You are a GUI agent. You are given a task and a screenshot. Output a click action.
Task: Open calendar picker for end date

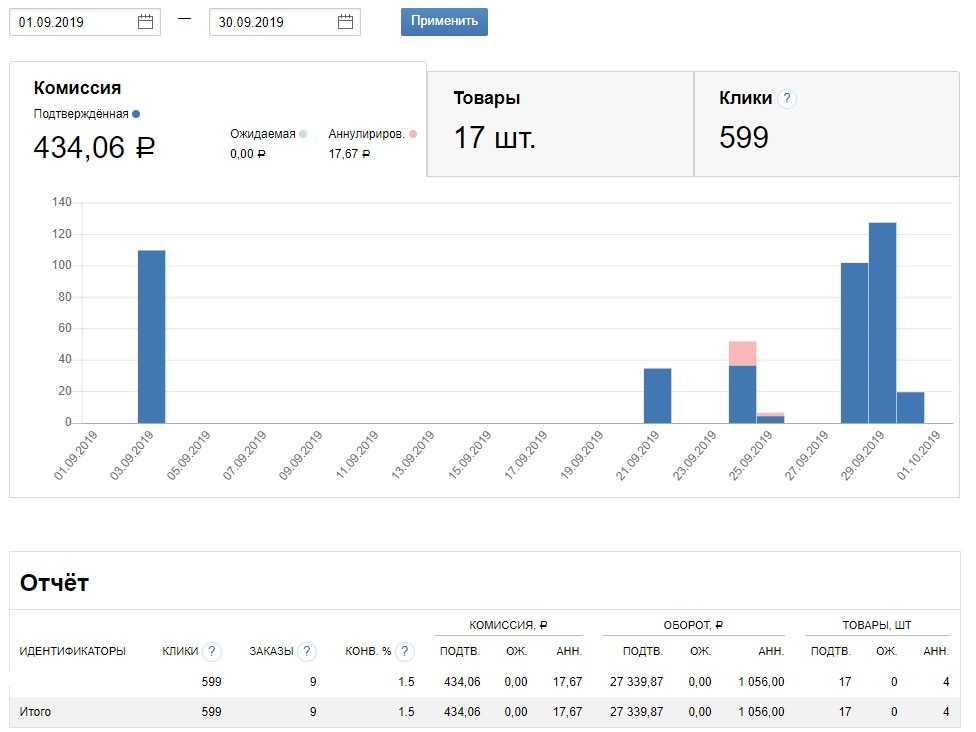345,22
